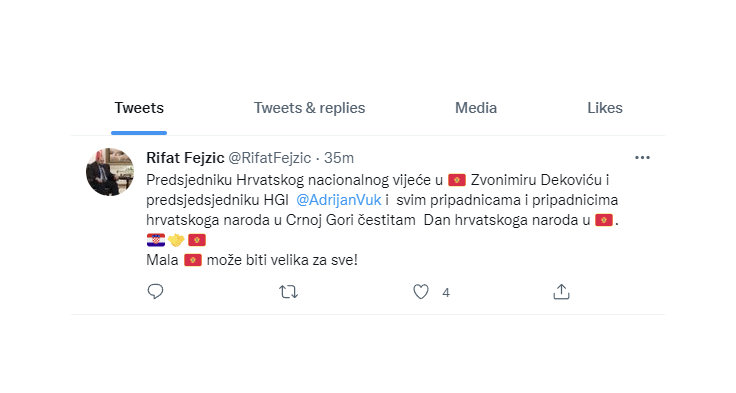Click the Montenegro flag after 'Mala'
This screenshot has width=736, height=393.
[x=192, y=260]
